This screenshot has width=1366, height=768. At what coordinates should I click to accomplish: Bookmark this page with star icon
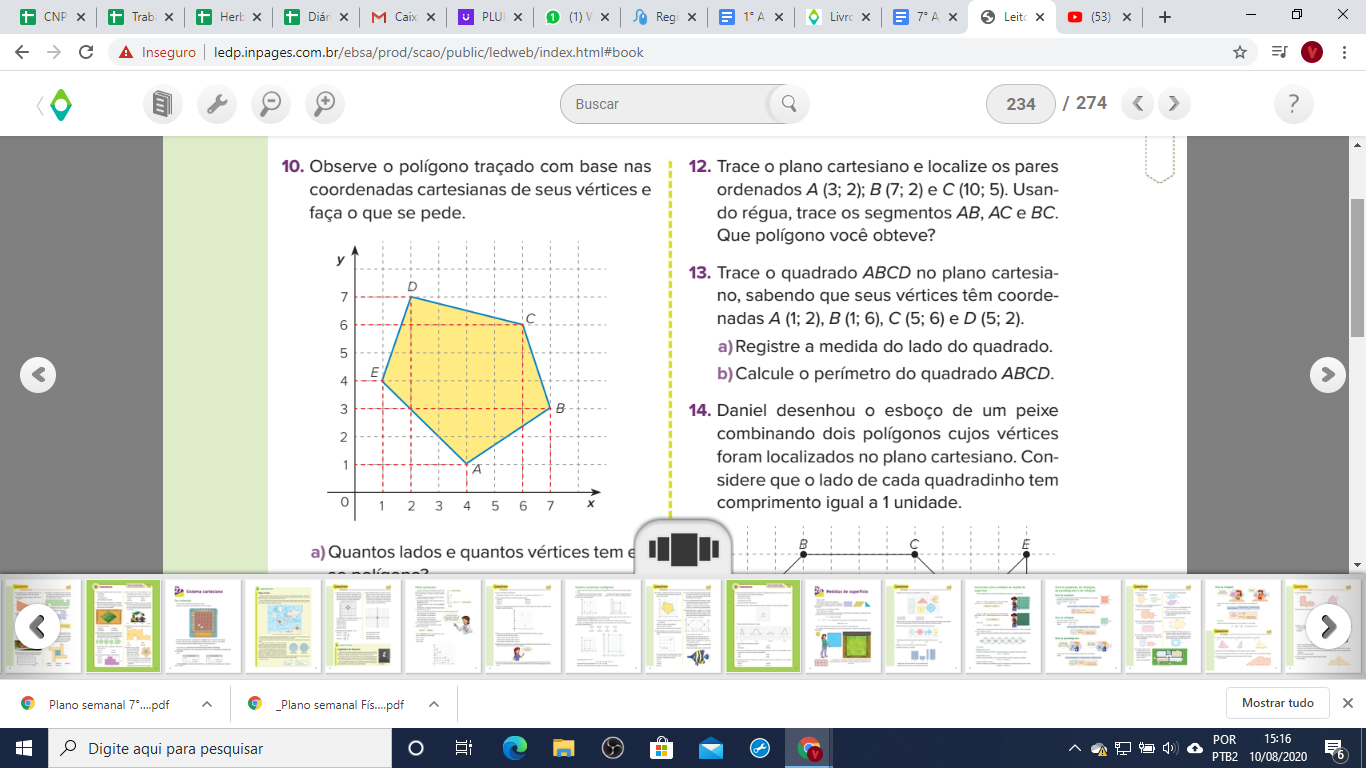[x=1240, y=52]
